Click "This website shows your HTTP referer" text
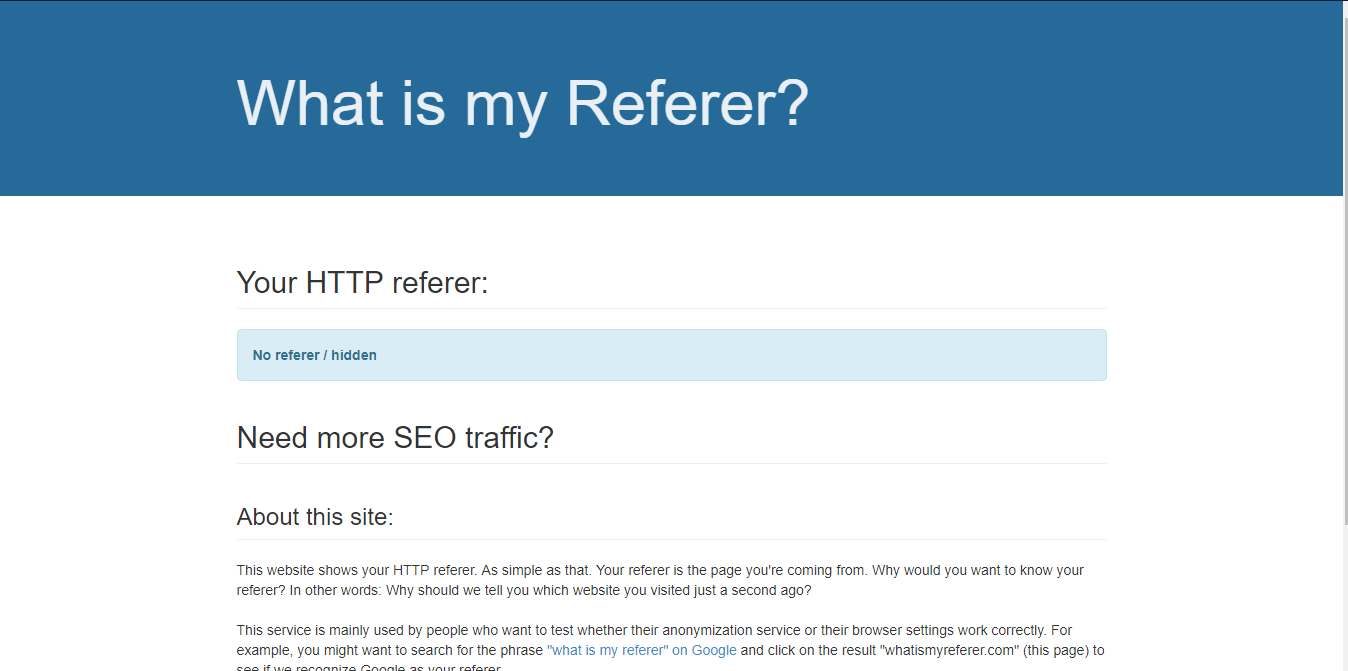This screenshot has height=671, width=1348. point(356,570)
